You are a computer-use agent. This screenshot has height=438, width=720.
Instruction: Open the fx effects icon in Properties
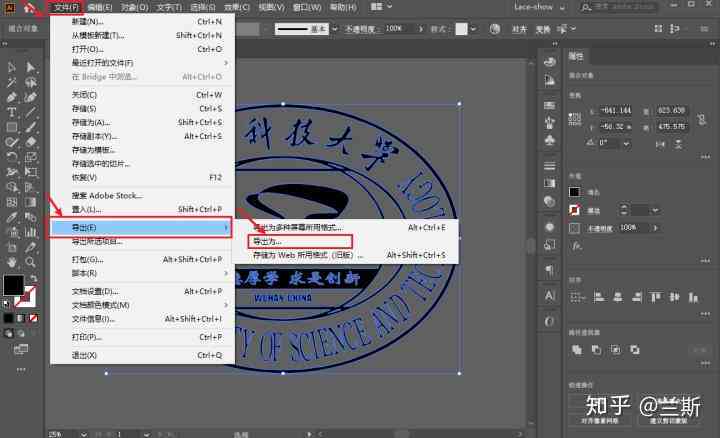576,246
